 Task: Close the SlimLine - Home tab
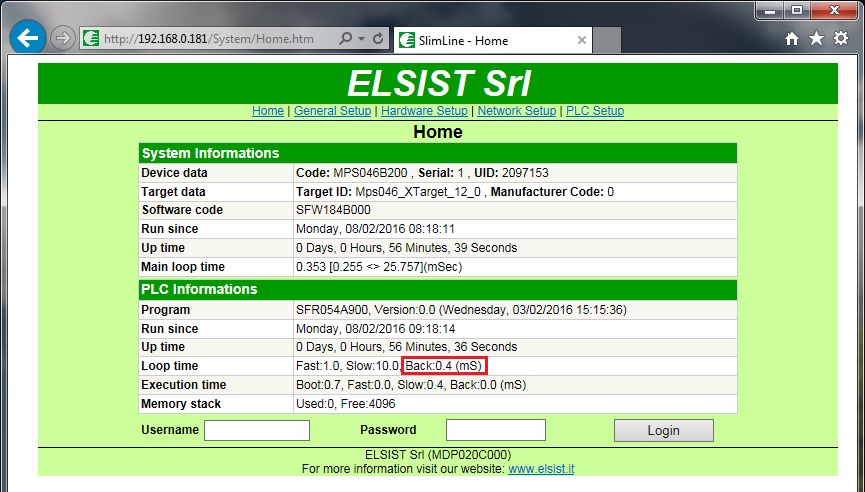click(581, 40)
